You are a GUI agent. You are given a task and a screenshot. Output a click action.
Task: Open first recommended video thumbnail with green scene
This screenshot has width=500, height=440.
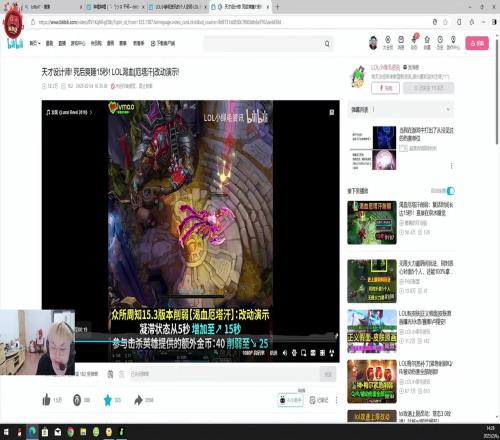(x=372, y=223)
